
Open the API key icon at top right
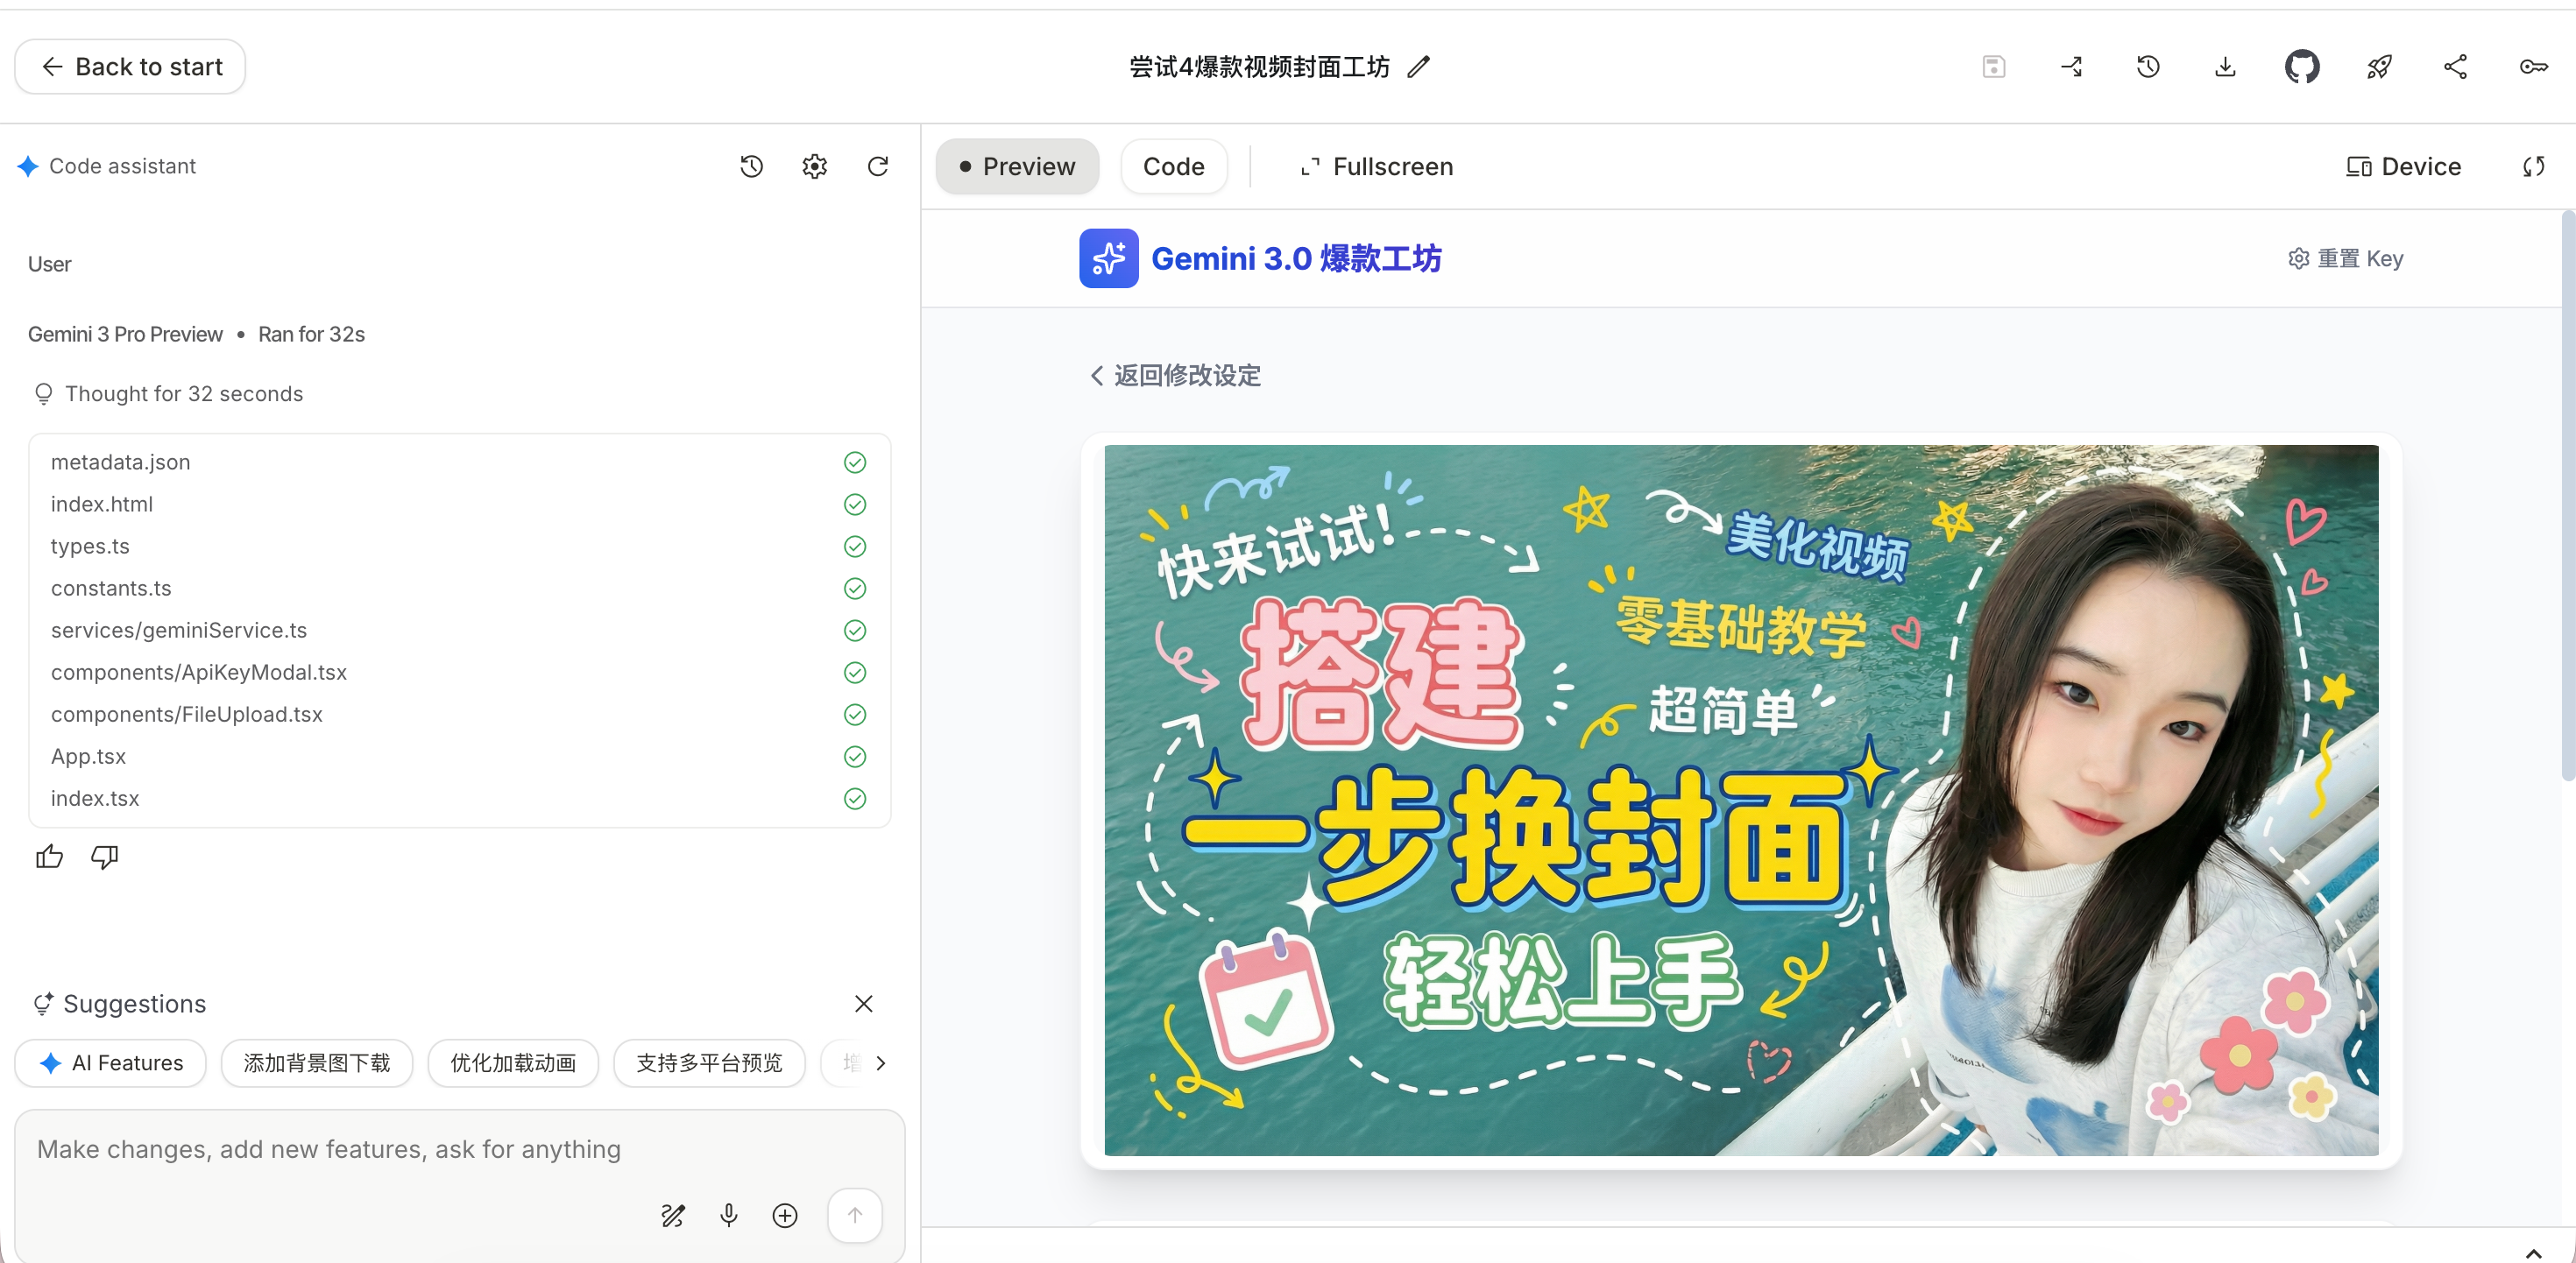point(2533,67)
